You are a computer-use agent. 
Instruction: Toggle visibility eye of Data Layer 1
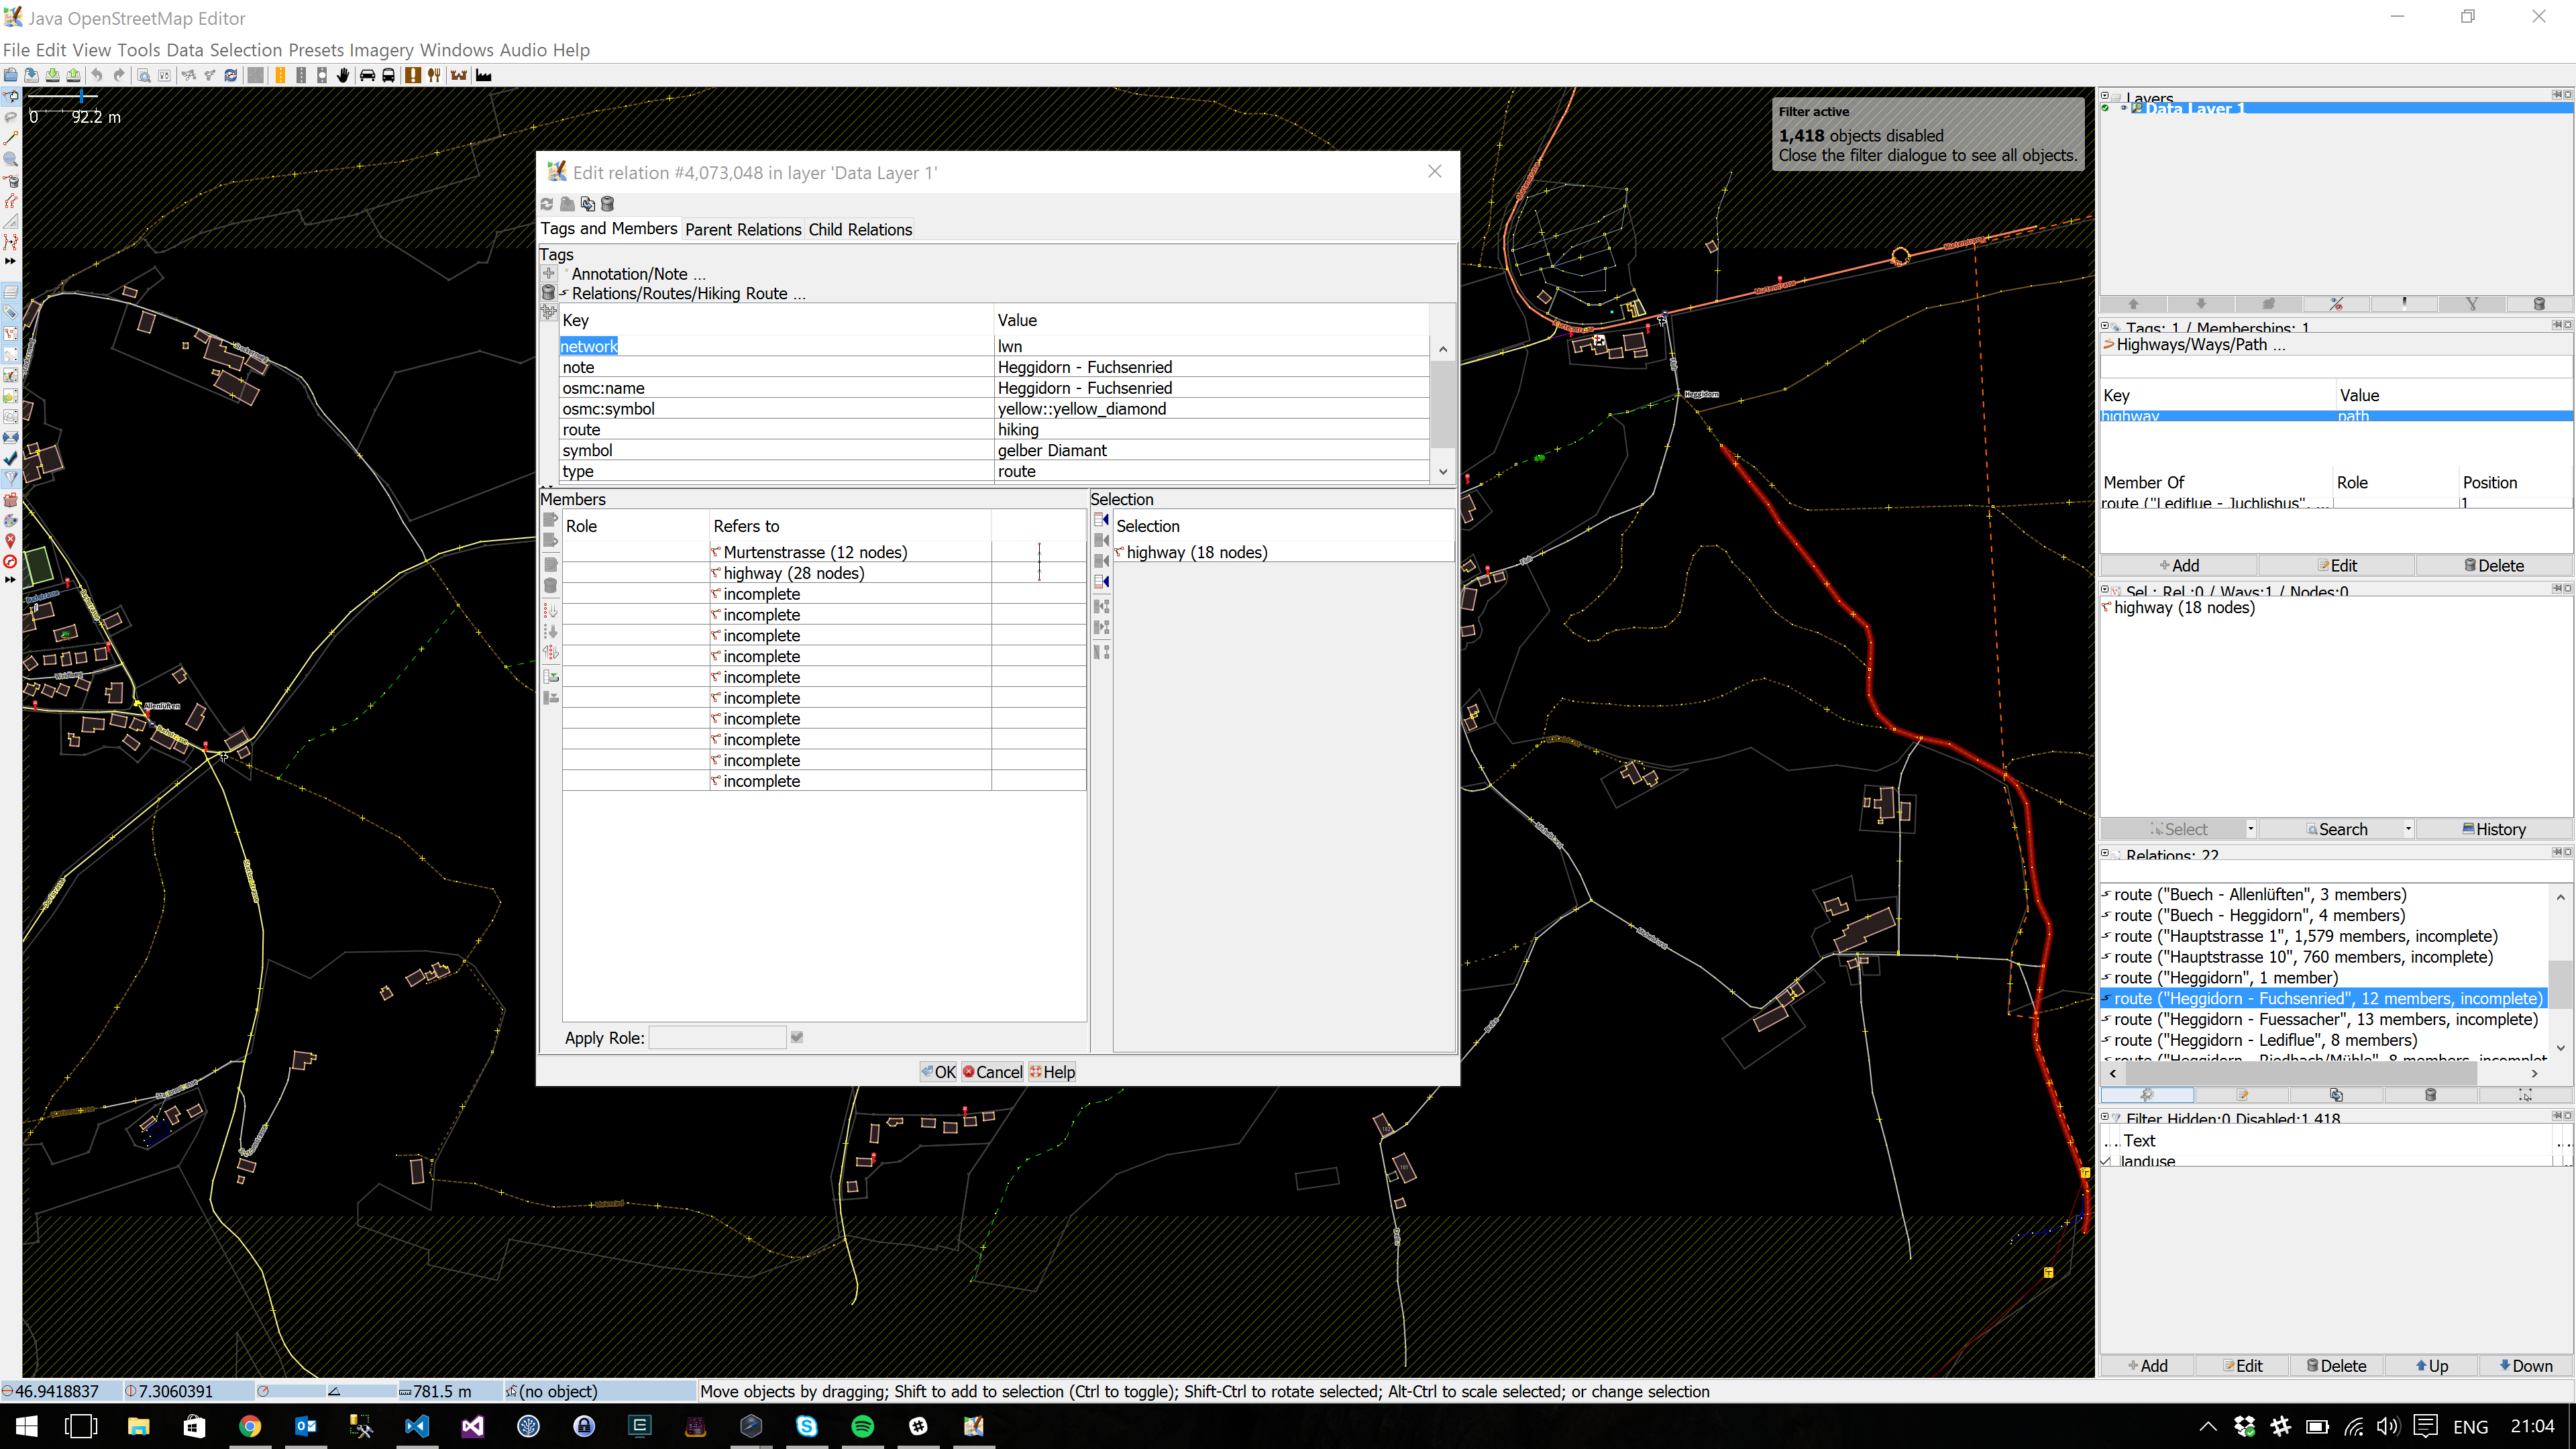pos(2124,108)
